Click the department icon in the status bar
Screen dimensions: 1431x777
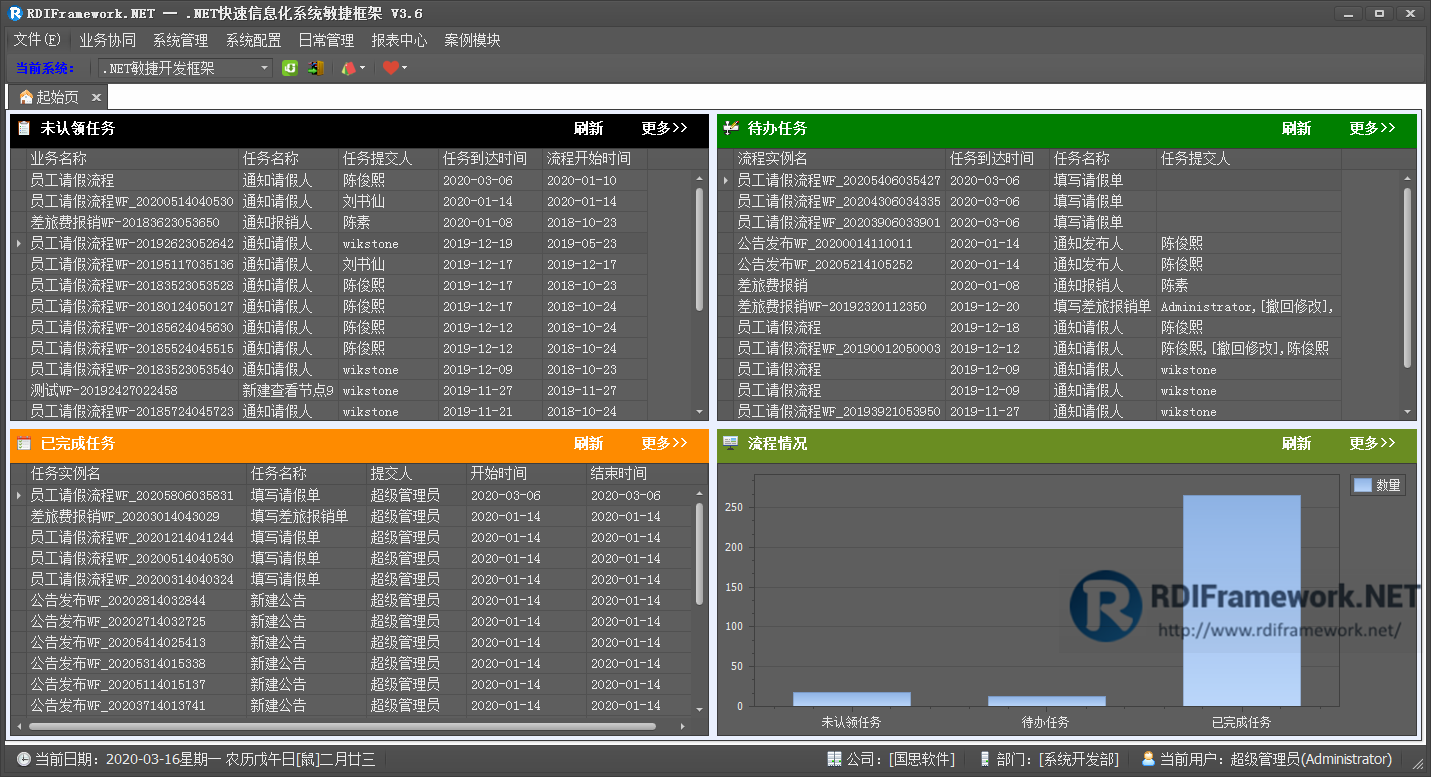984,759
